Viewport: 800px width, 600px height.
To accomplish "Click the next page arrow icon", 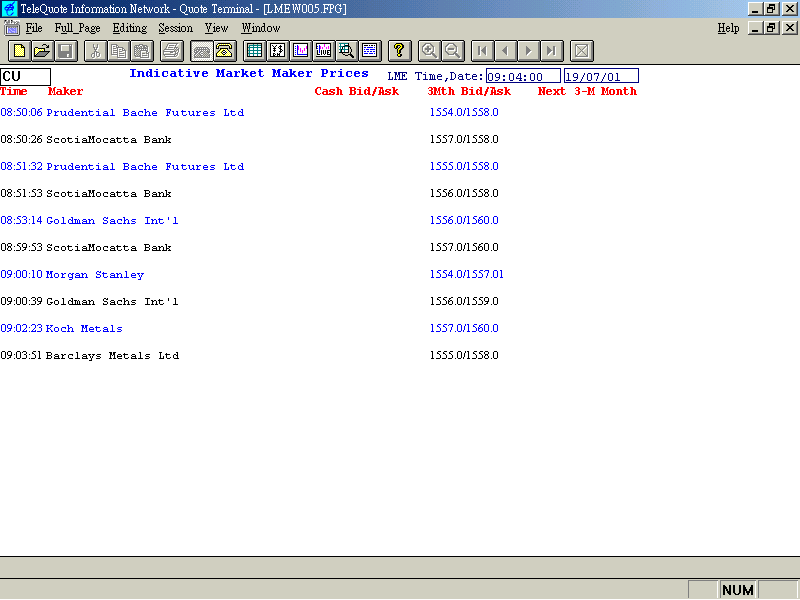I will pyautogui.click(x=529, y=51).
